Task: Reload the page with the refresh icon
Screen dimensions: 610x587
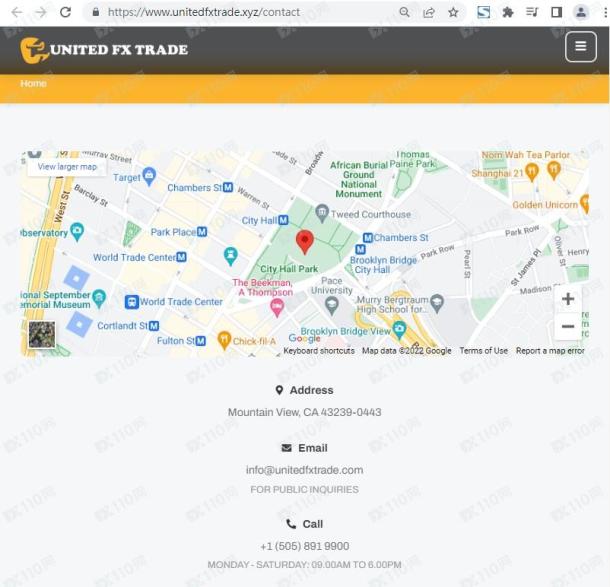Action: pos(65,12)
